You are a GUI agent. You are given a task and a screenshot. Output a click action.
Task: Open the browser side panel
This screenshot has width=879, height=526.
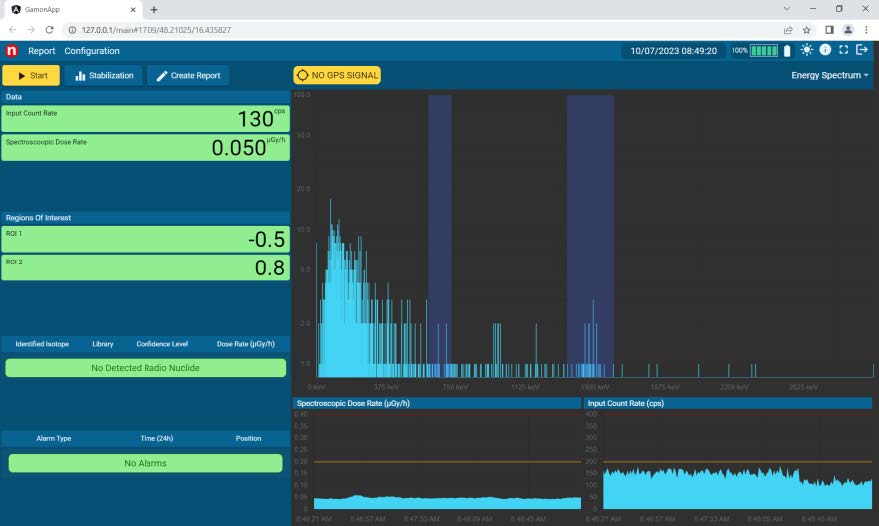click(830, 30)
